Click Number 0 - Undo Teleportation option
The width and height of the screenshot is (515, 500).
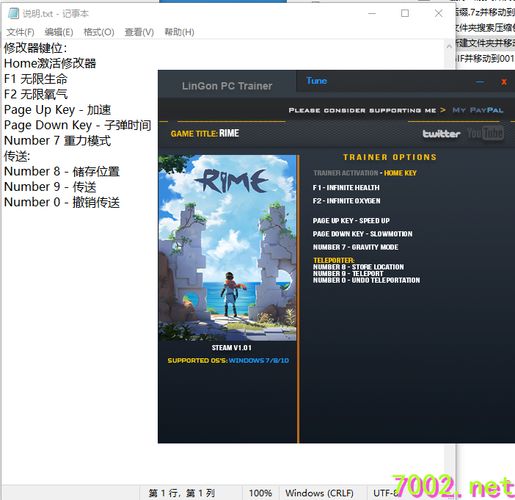click(x=366, y=280)
